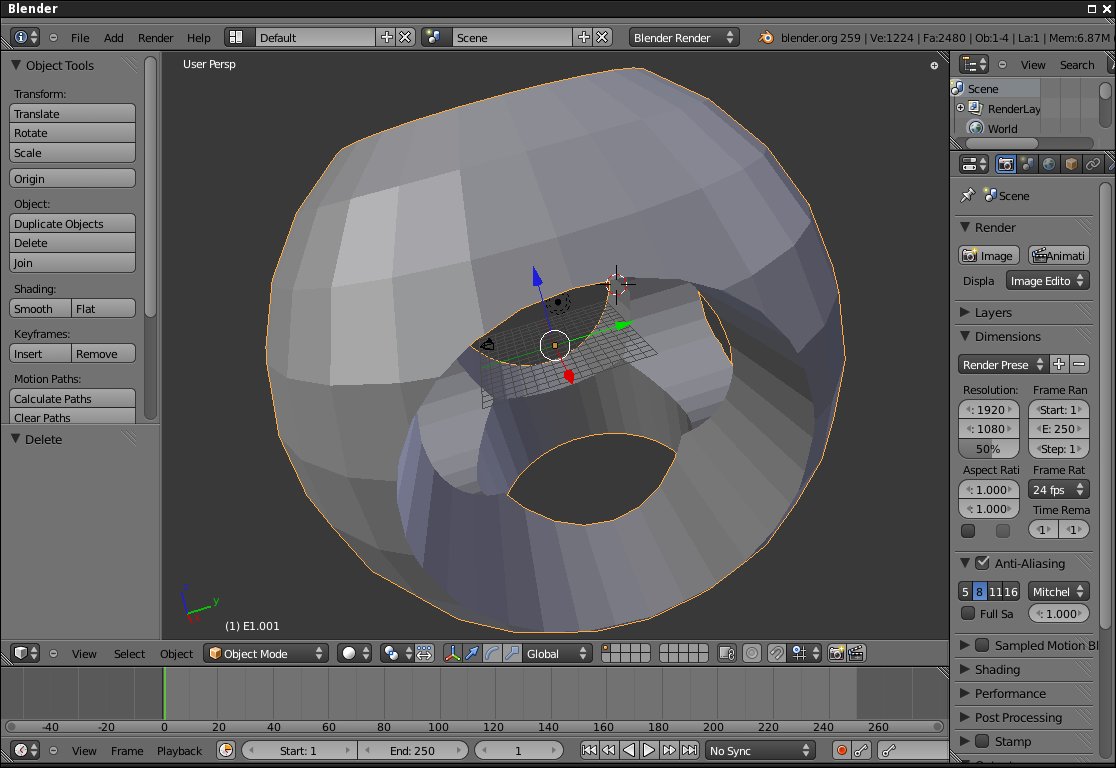
Task: Enable the Full Sample checkbox
Action: [968, 613]
